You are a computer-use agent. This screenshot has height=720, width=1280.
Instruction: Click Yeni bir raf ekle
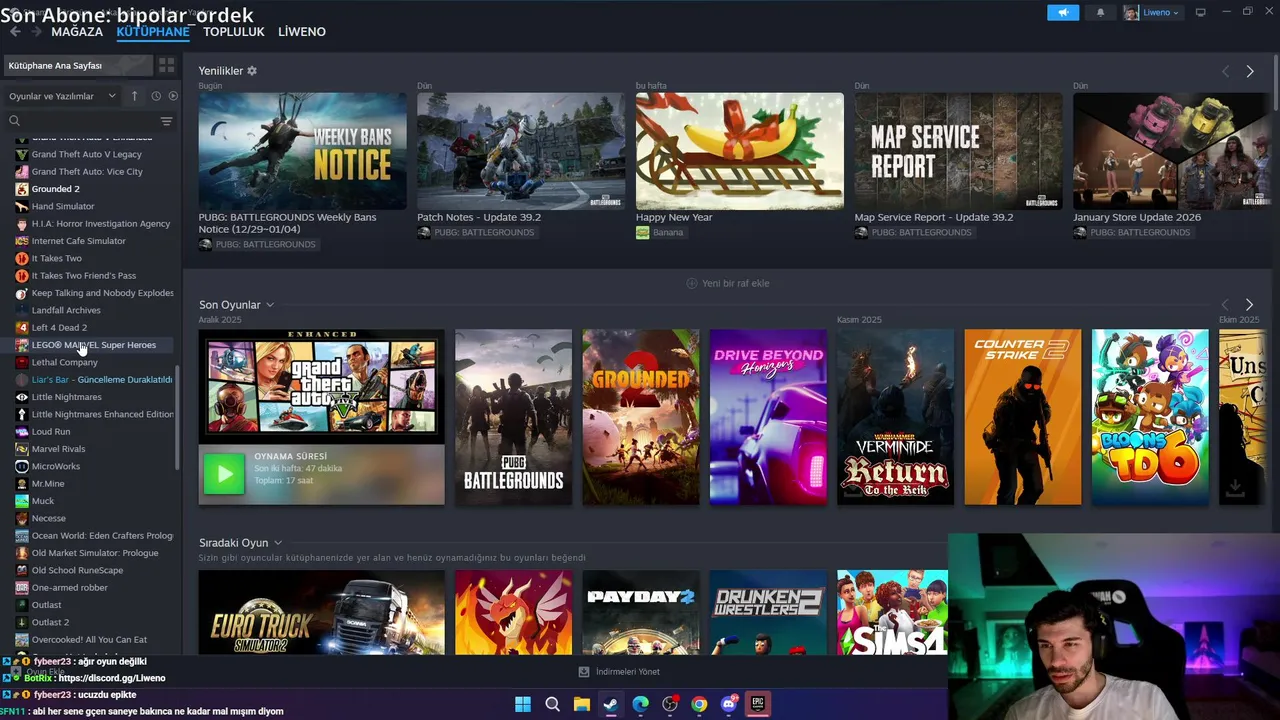[736, 283]
